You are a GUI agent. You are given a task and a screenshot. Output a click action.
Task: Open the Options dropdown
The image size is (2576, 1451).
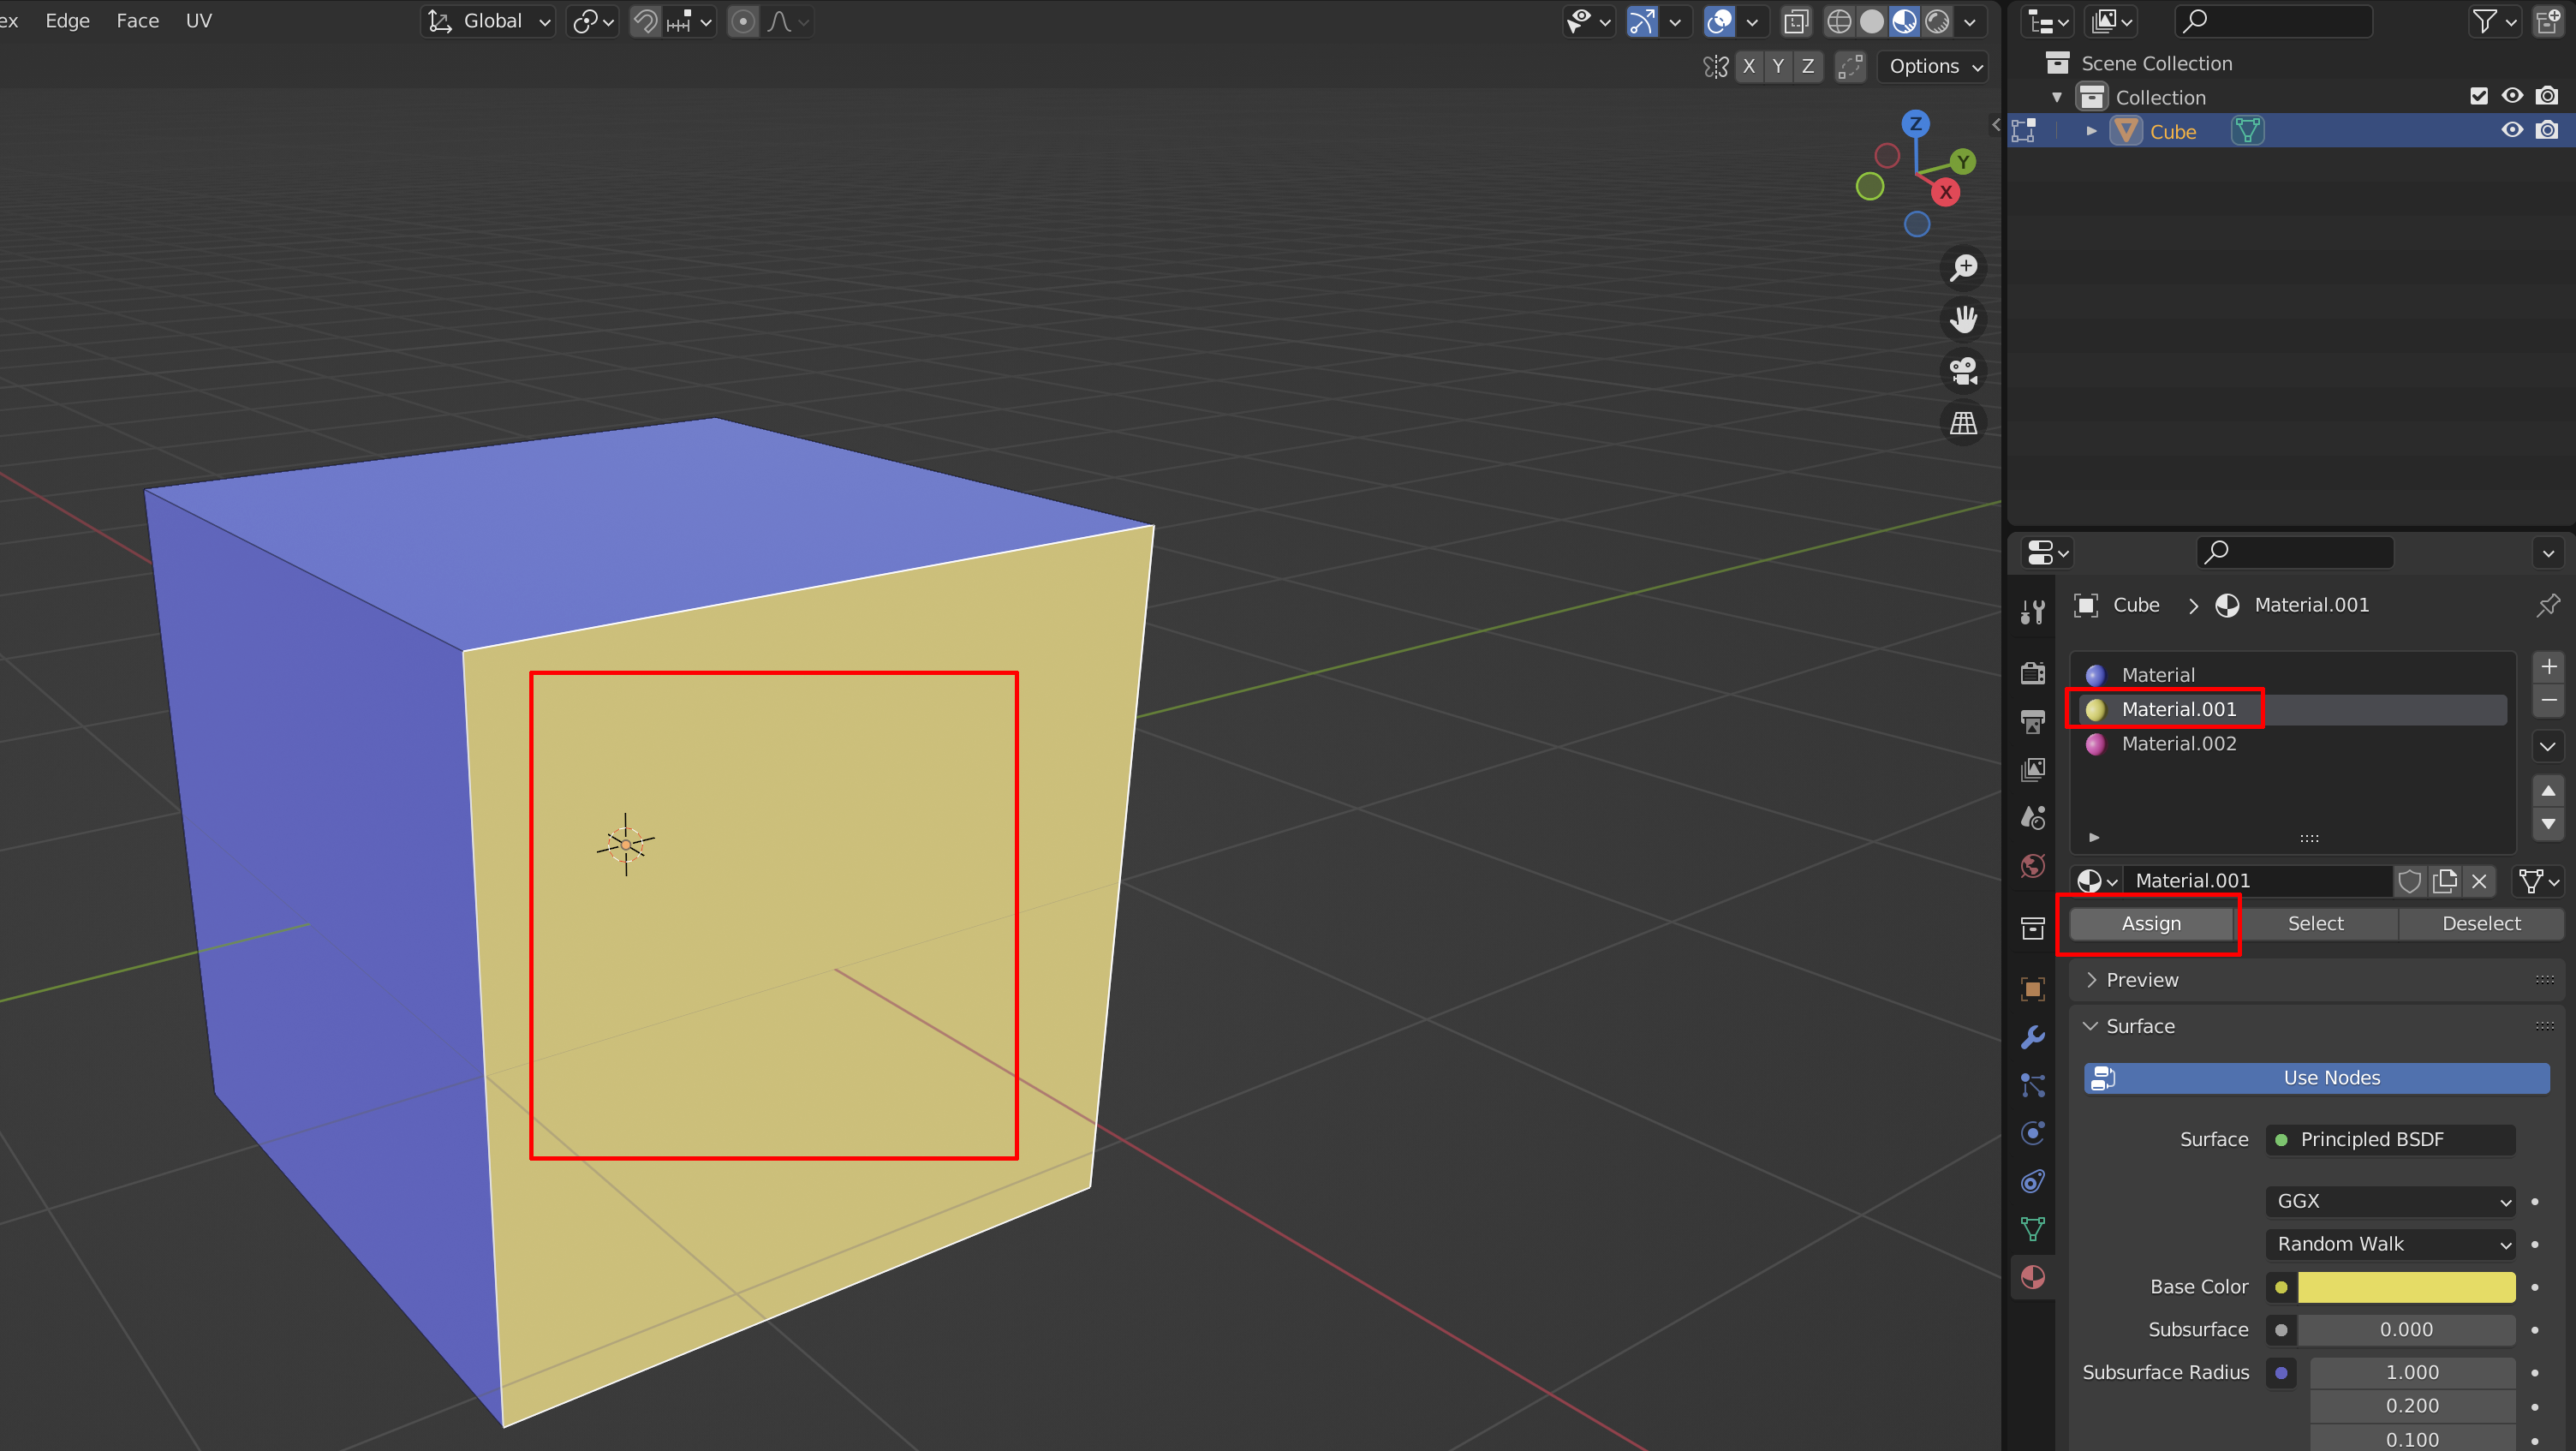[1933, 67]
